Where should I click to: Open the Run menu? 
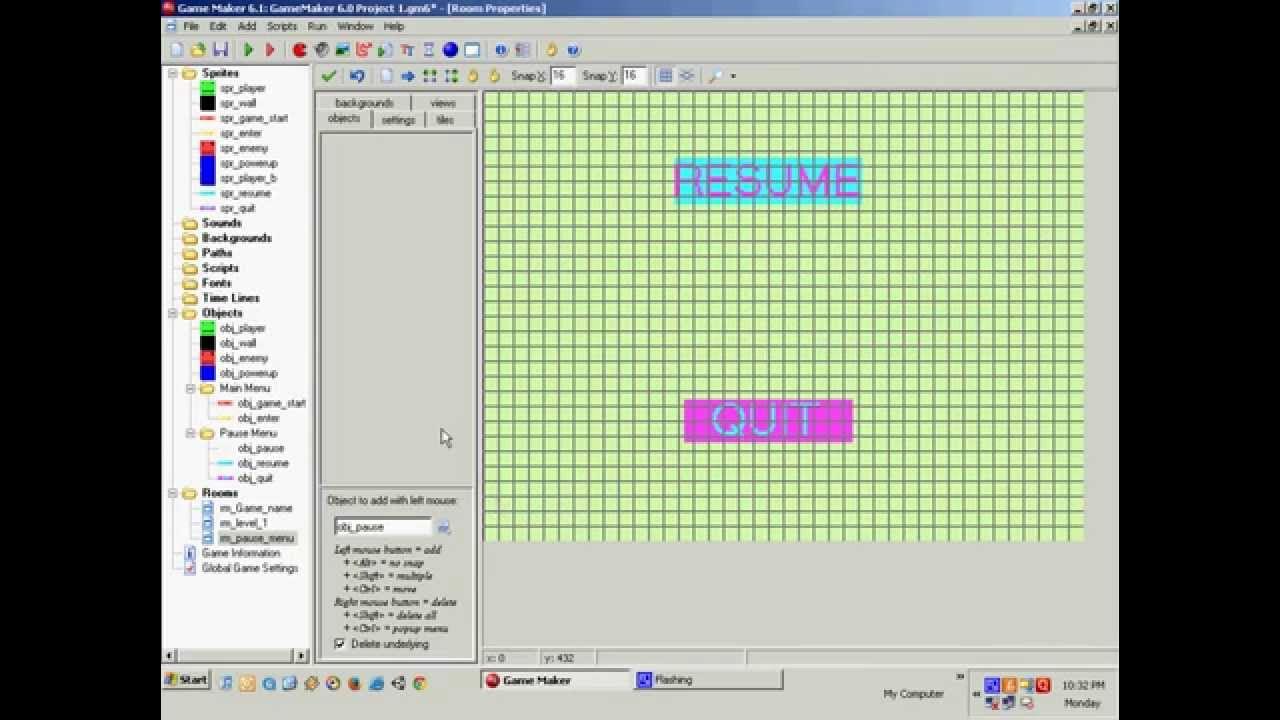pos(317,26)
